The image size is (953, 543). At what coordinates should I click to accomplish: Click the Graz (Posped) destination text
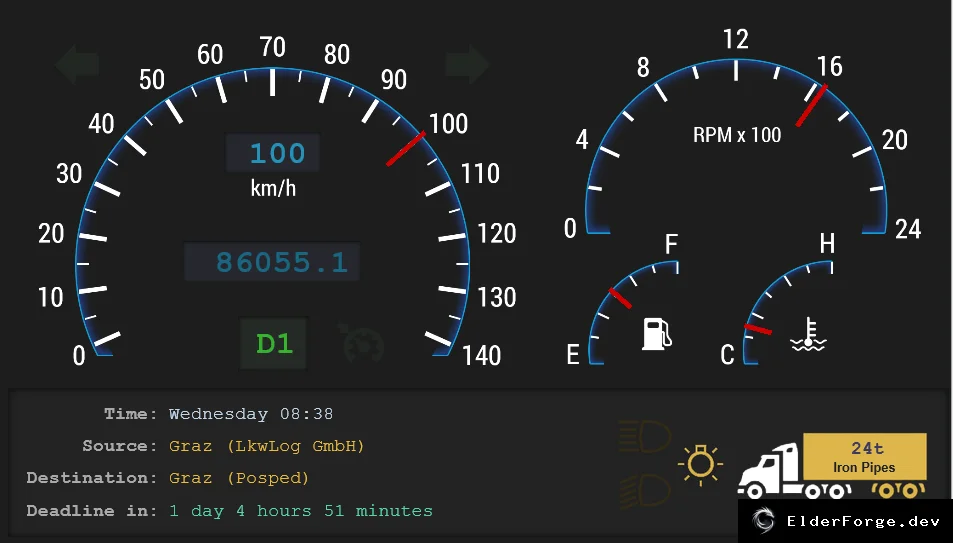[239, 478]
